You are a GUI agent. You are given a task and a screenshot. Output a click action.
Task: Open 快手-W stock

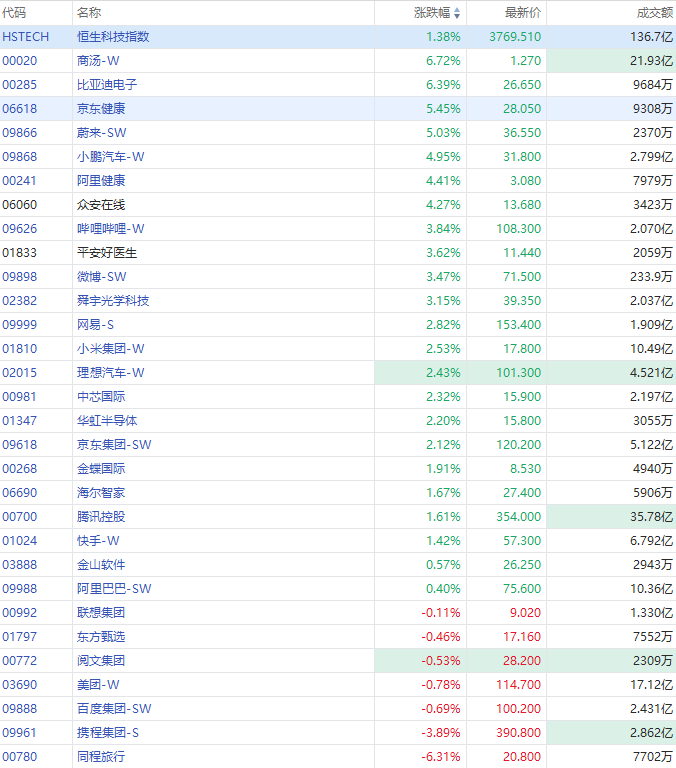[x=98, y=541]
